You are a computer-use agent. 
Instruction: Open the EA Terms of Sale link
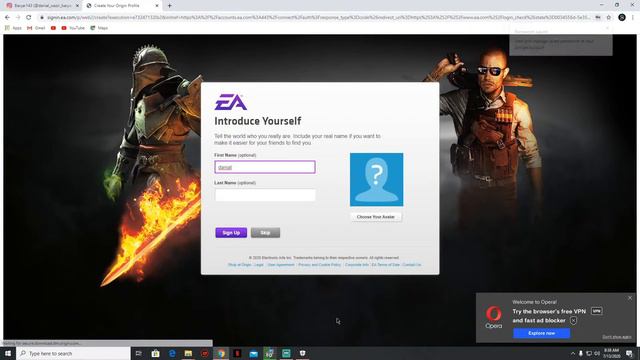[x=386, y=265]
